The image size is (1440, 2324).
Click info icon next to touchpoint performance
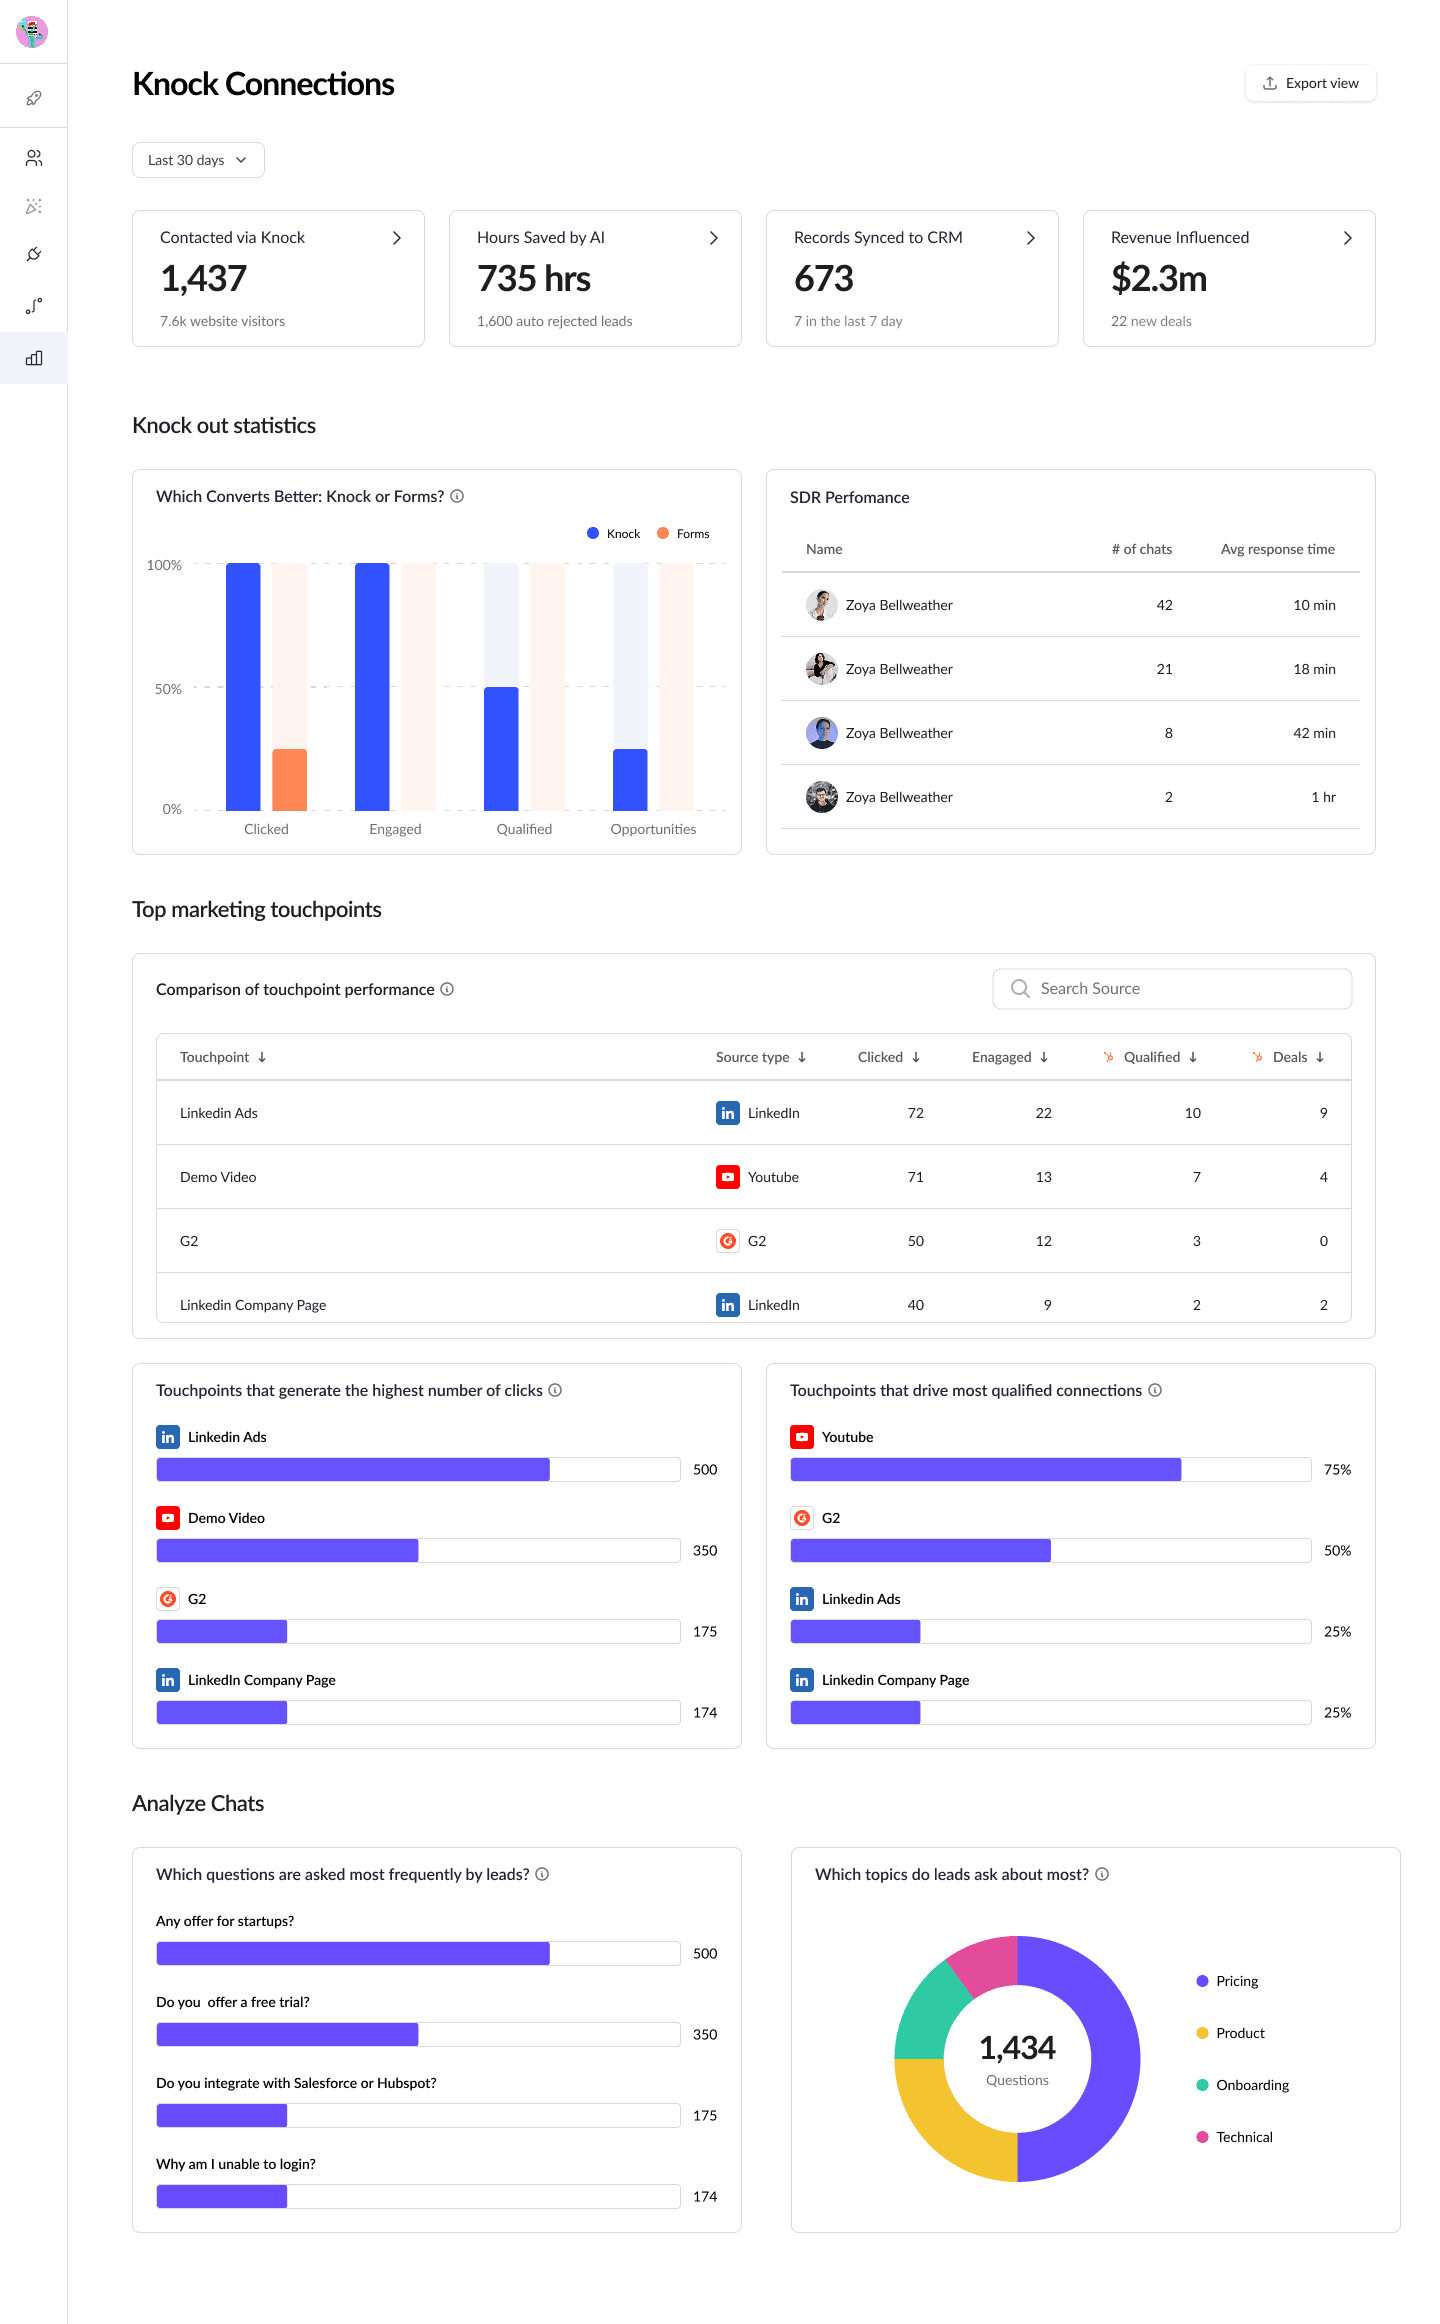pos(447,989)
